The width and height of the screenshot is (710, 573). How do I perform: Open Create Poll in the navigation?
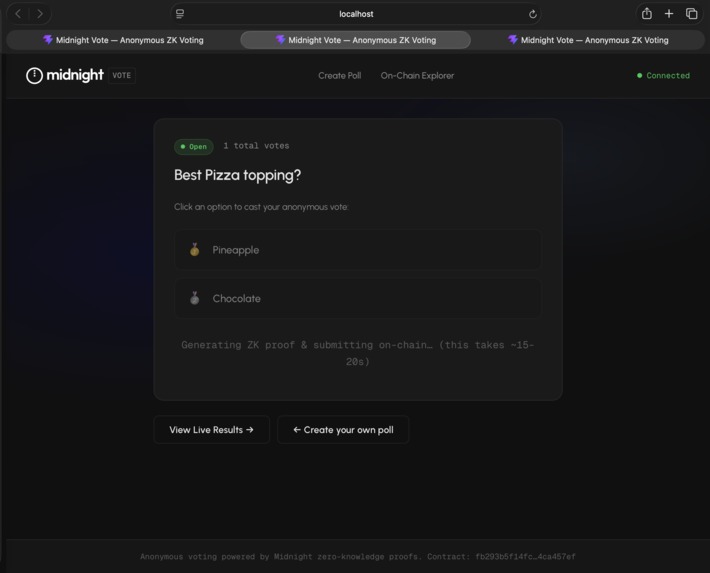(x=340, y=76)
